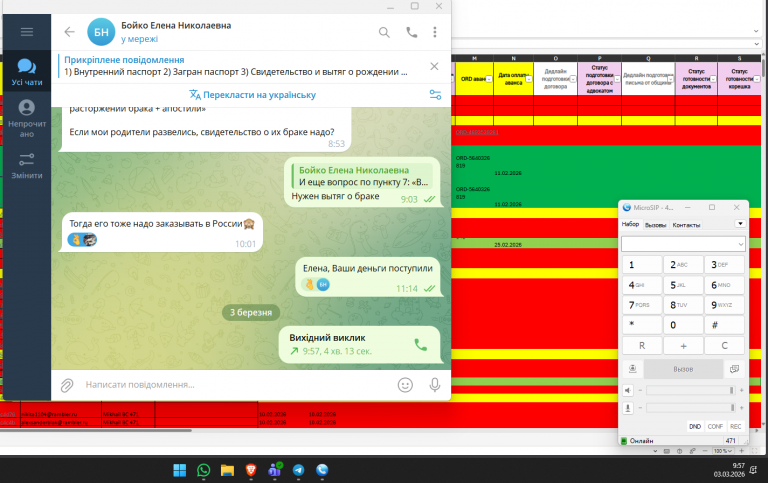Open filter on Статус готовности корешка header
Viewport: 768px width, 483px height.
pyautogui.click(x=757, y=79)
